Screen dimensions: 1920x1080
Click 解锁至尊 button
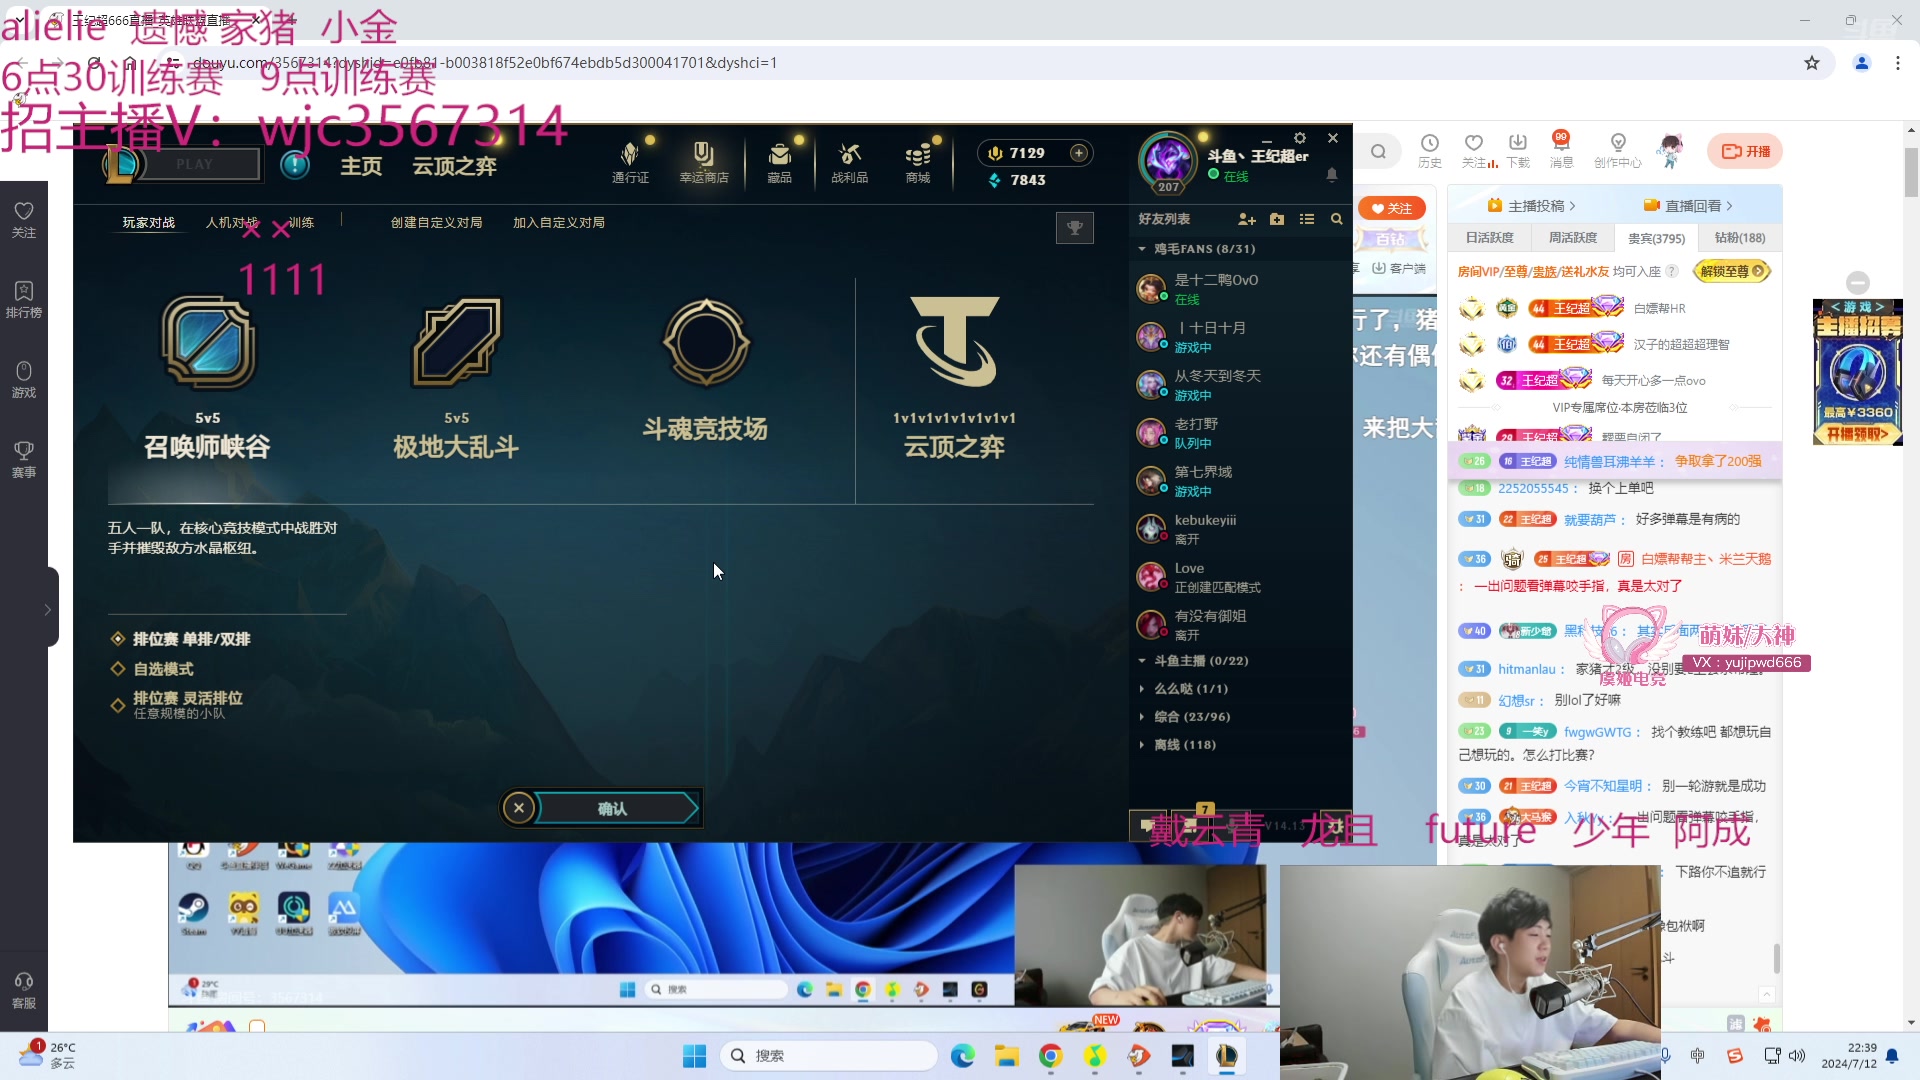1731,271
